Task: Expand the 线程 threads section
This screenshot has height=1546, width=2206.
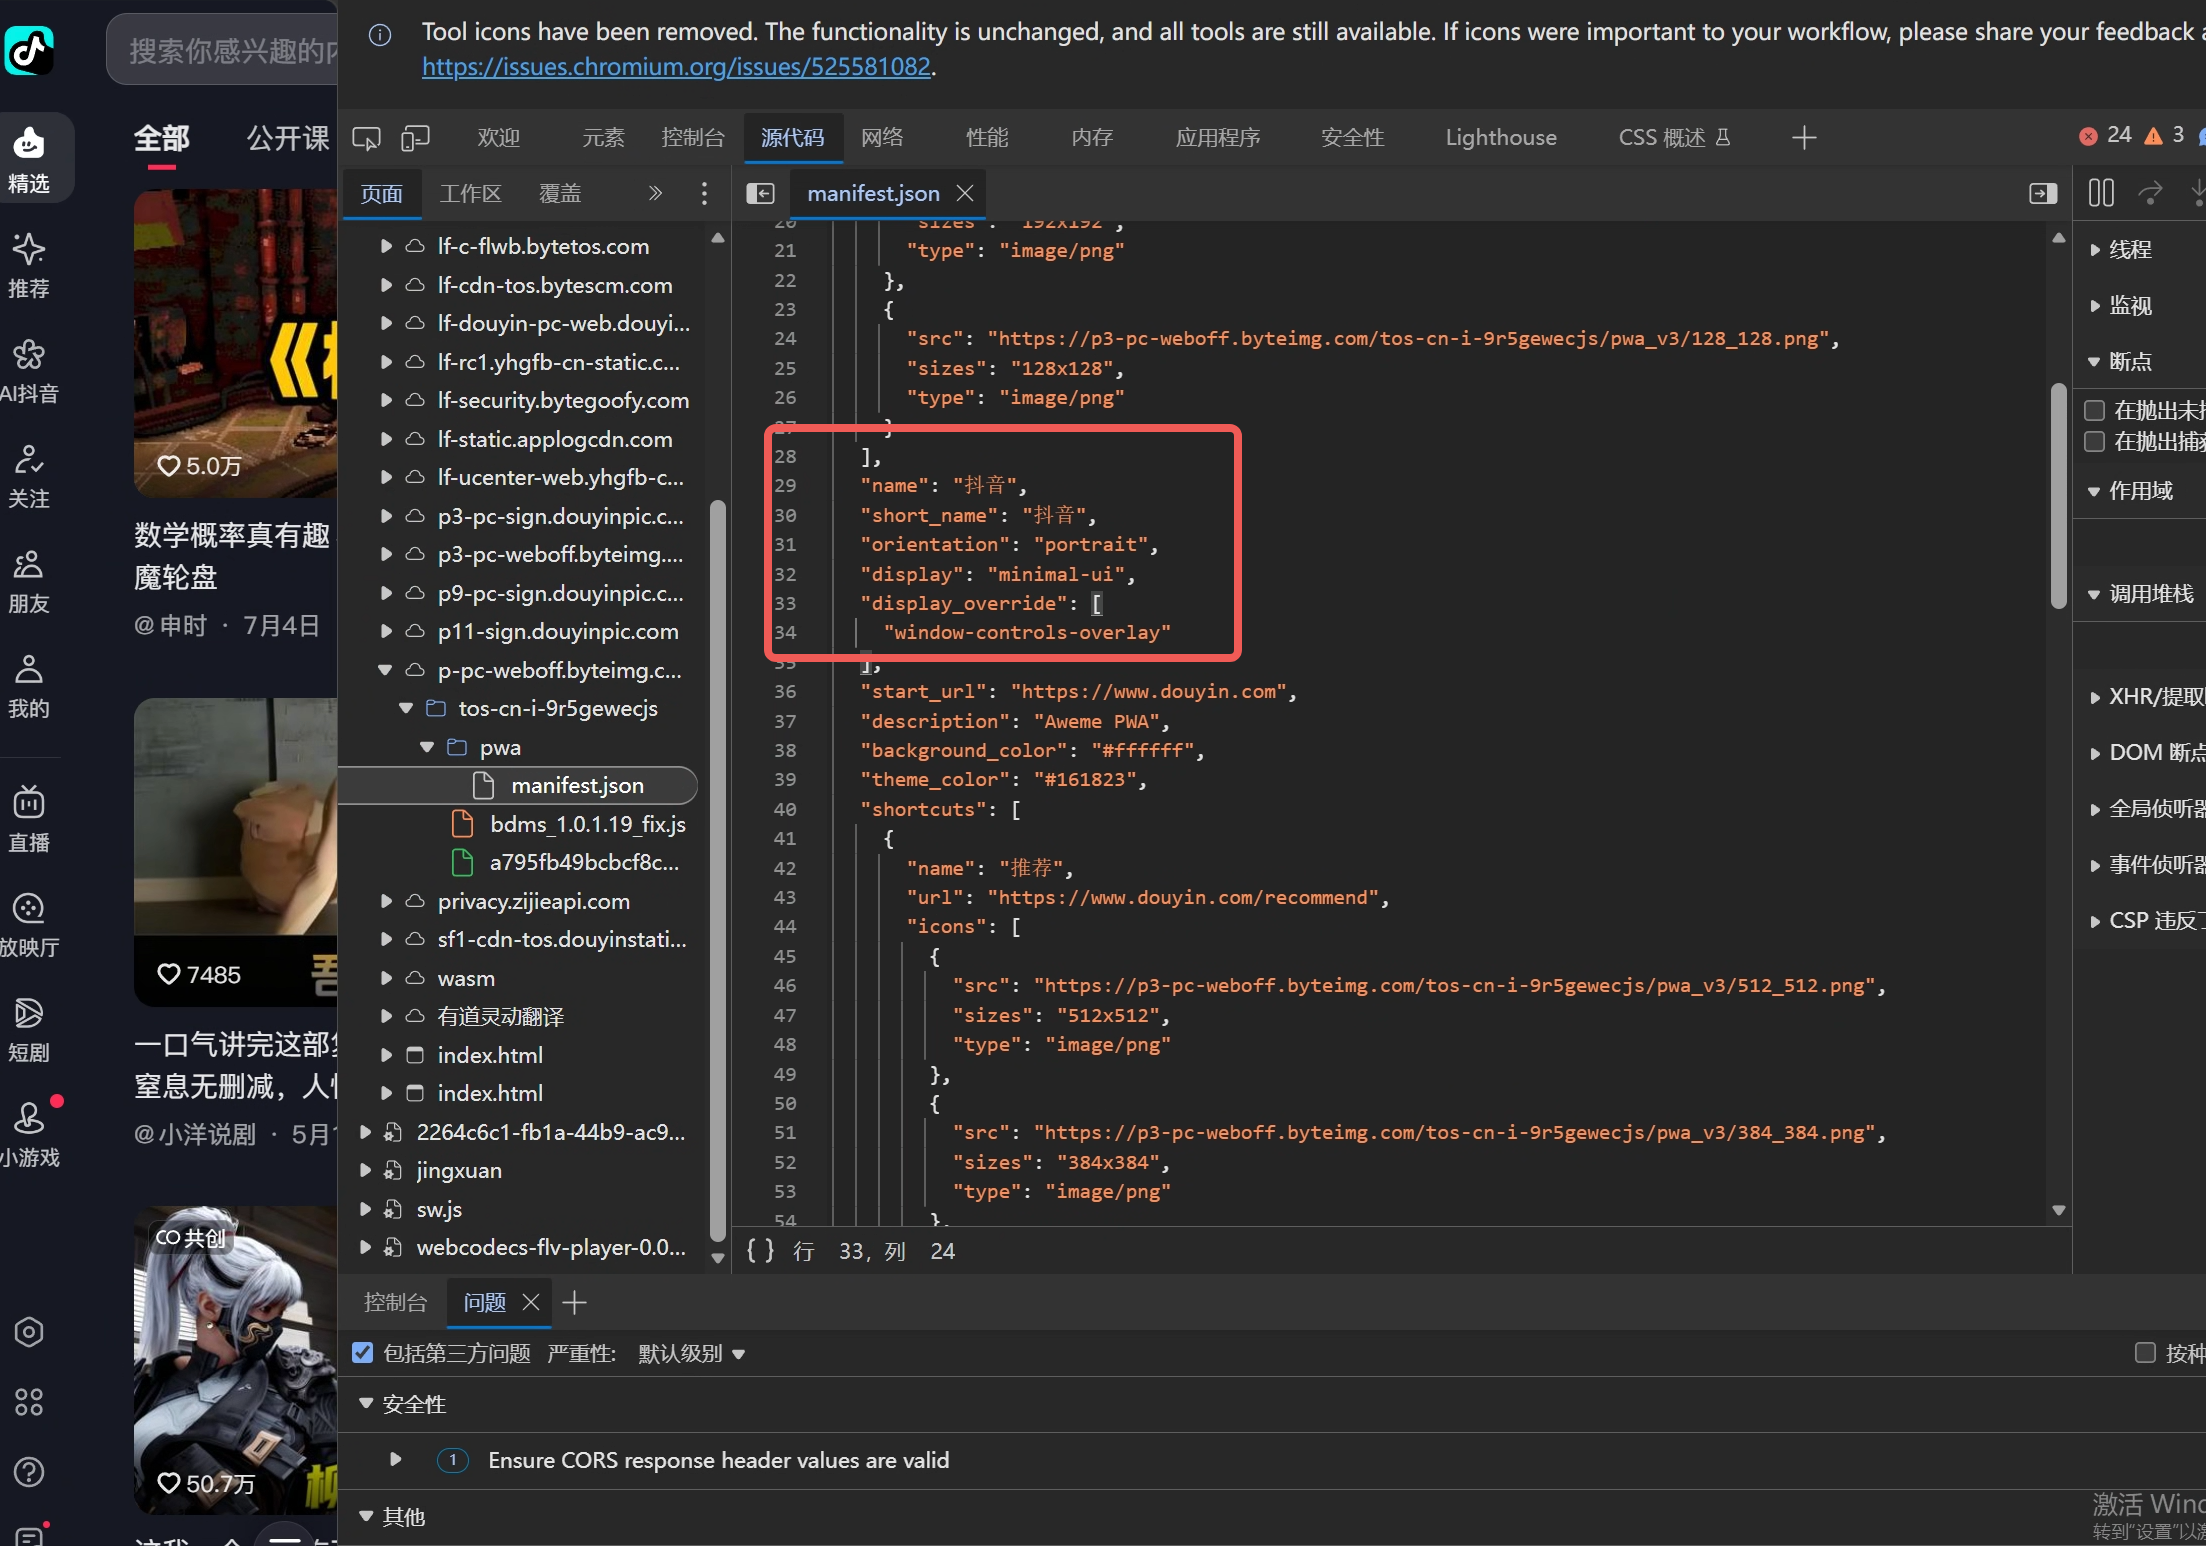Action: 2095,250
